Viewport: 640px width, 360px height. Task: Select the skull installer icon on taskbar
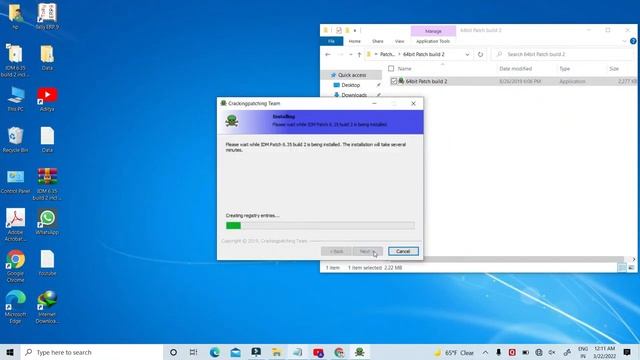point(360,352)
